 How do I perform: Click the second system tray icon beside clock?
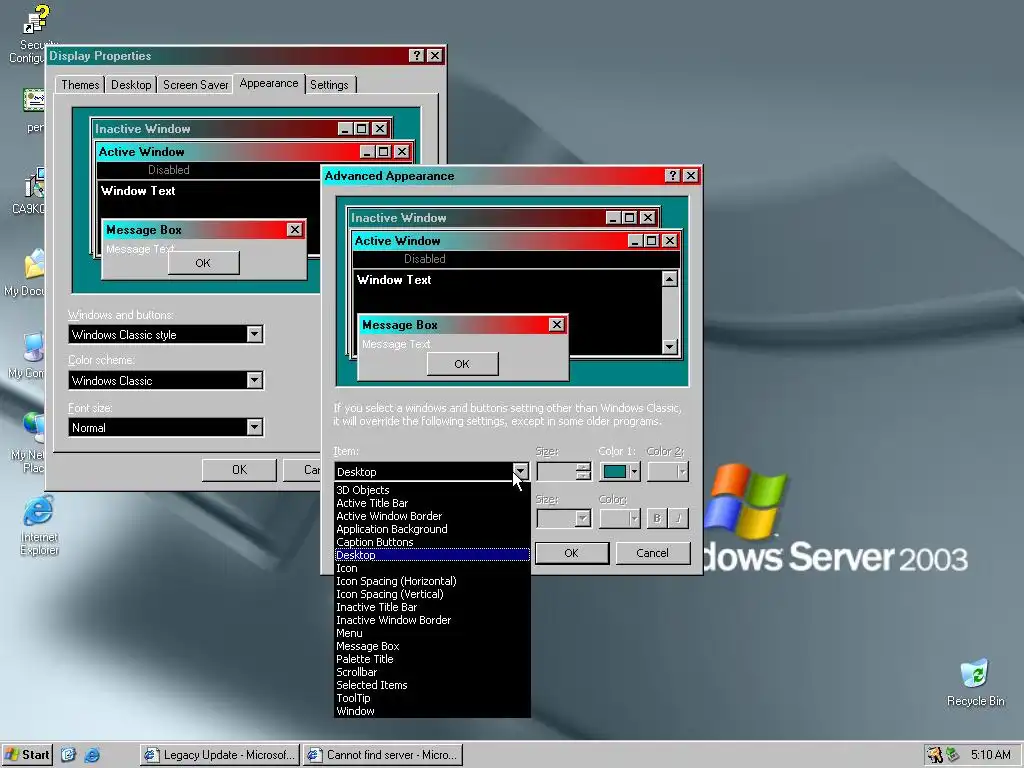pyautogui.click(x=953, y=755)
